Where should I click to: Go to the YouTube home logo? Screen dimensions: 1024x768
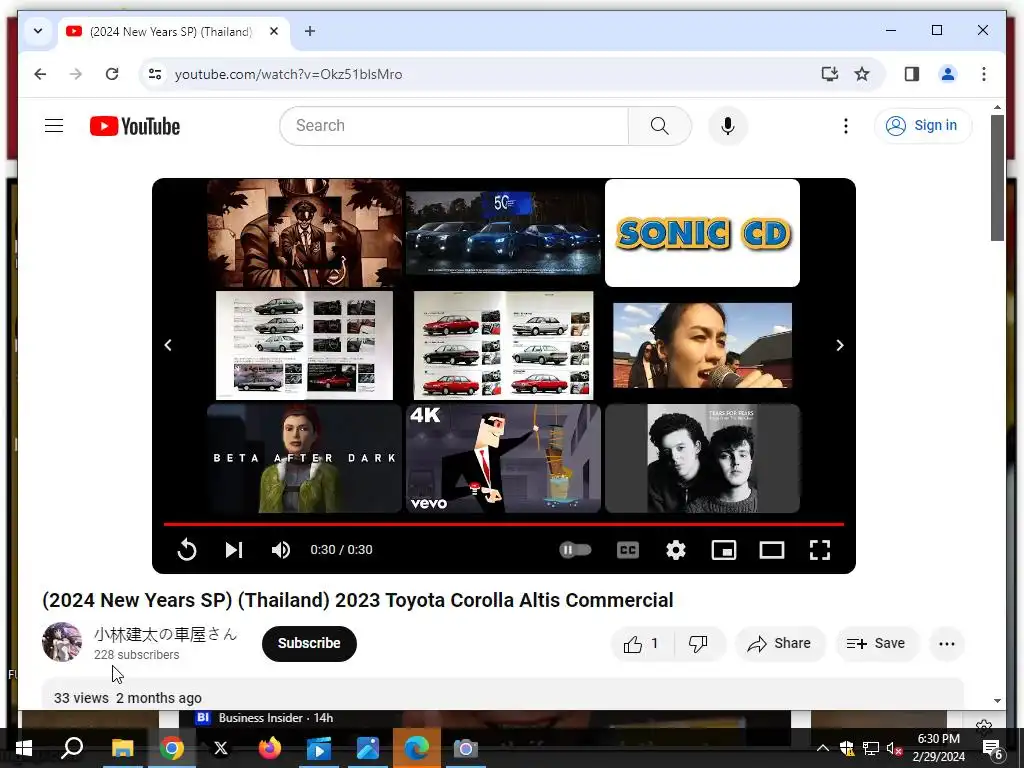pos(135,126)
